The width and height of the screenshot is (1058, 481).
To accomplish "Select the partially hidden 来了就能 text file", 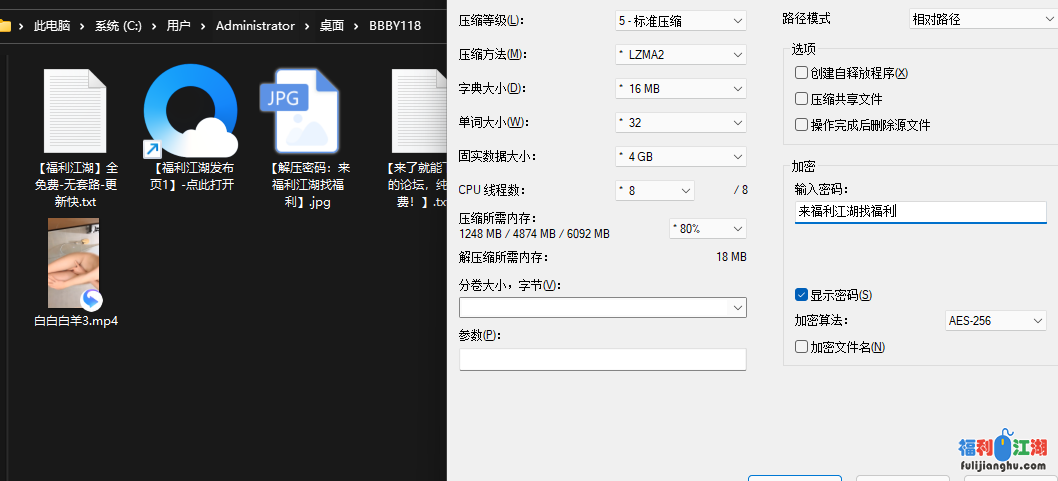I will point(417,109).
